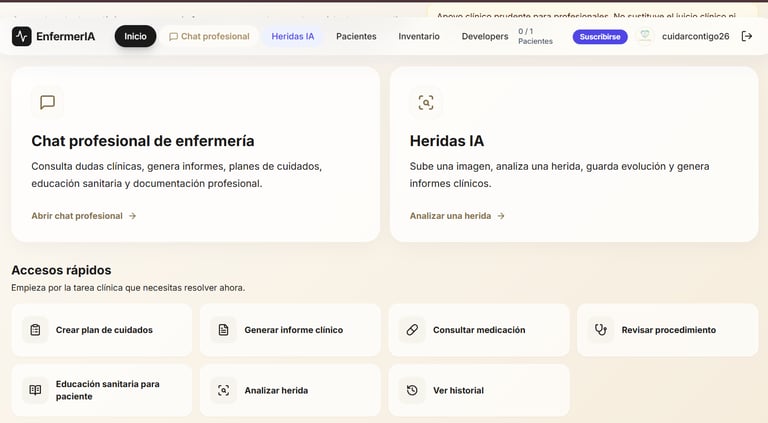This screenshot has width=768, height=423.
Task: Click the Suscribirse button
Action: click(x=600, y=37)
